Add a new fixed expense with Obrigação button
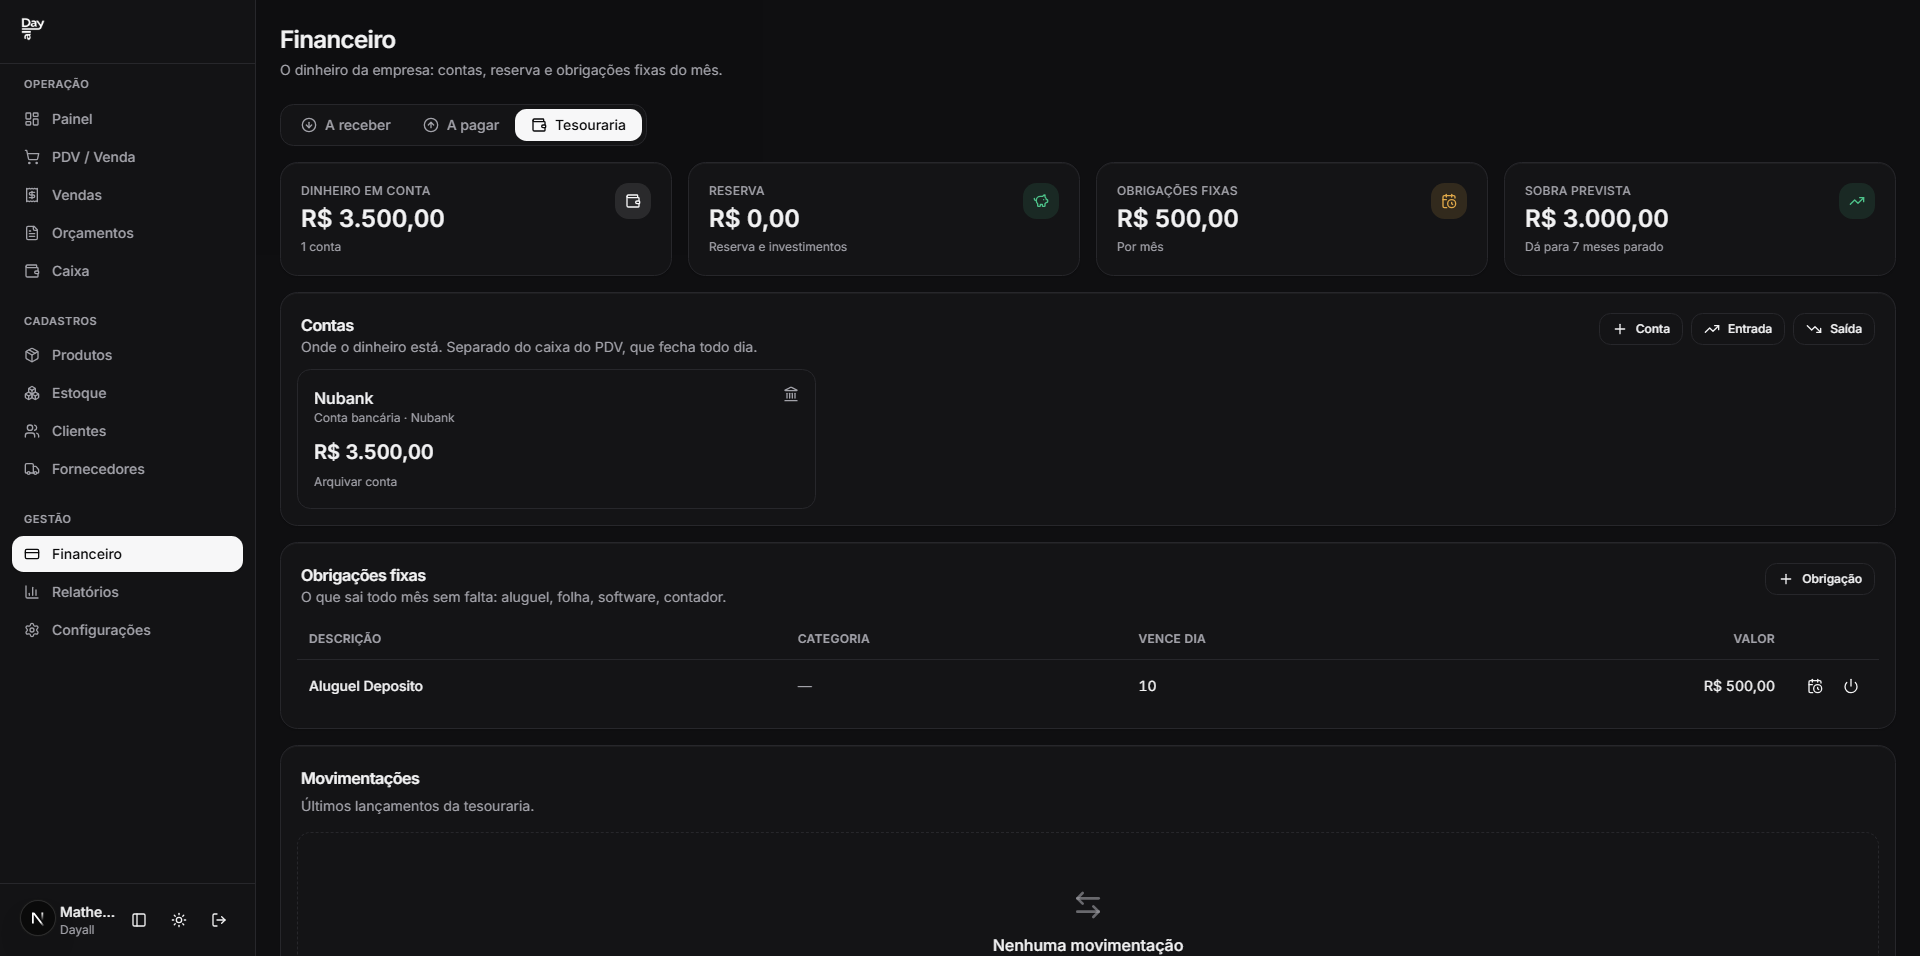 (x=1820, y=579)
